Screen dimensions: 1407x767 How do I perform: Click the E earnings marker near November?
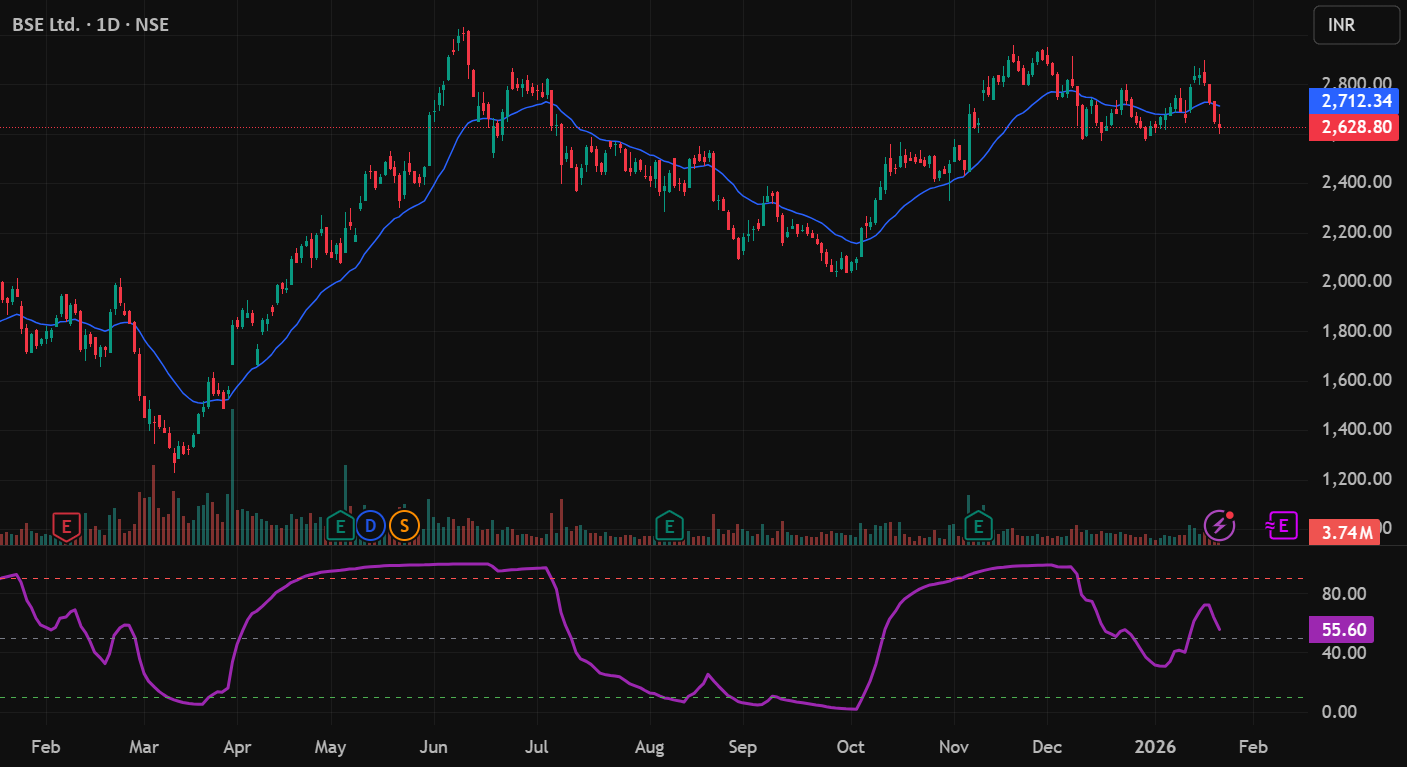(x=977, y=525)
